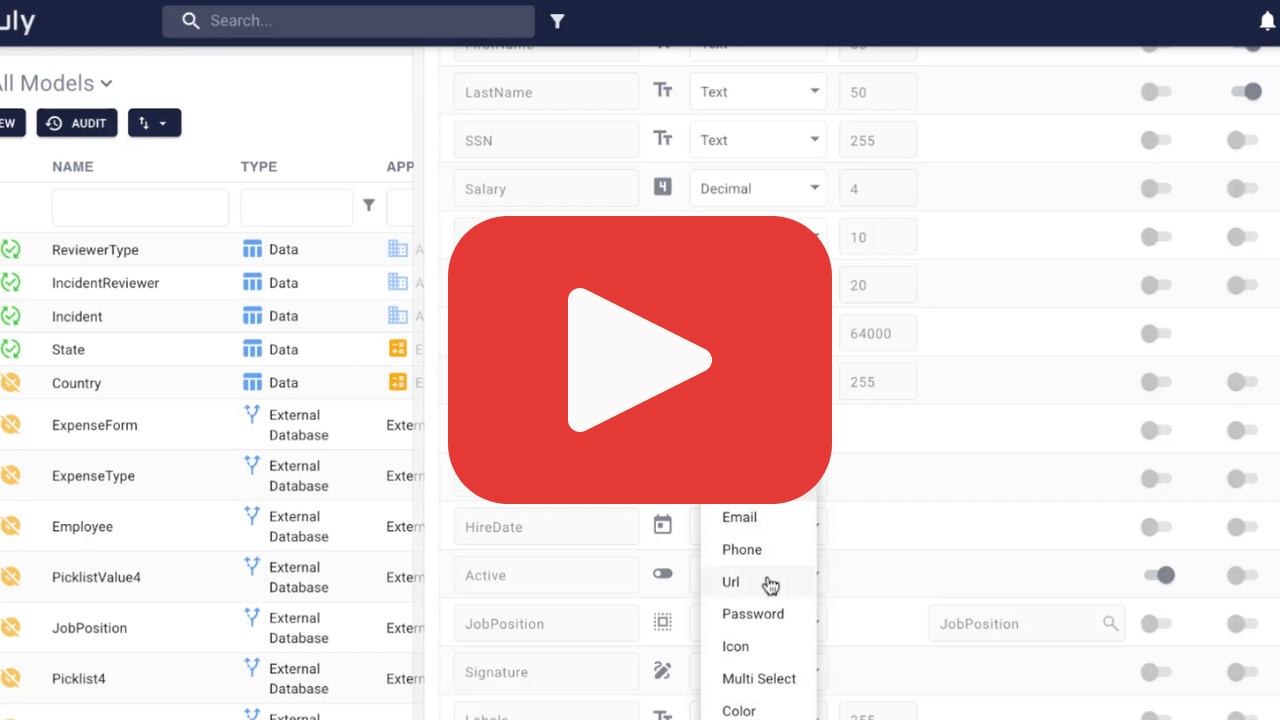The image size is (1280, 720).
Task: Click the External Database icon in ExpenseForm row
Action: tap(252, 414)
